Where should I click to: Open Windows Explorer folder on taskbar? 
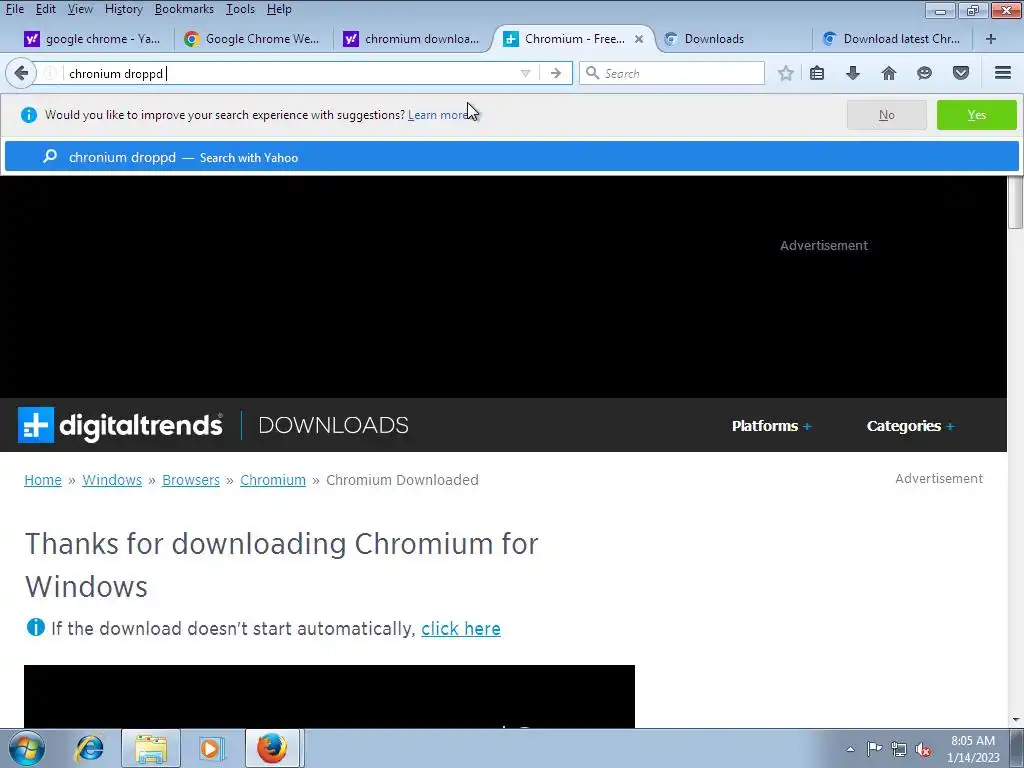[x=151, y=748]
